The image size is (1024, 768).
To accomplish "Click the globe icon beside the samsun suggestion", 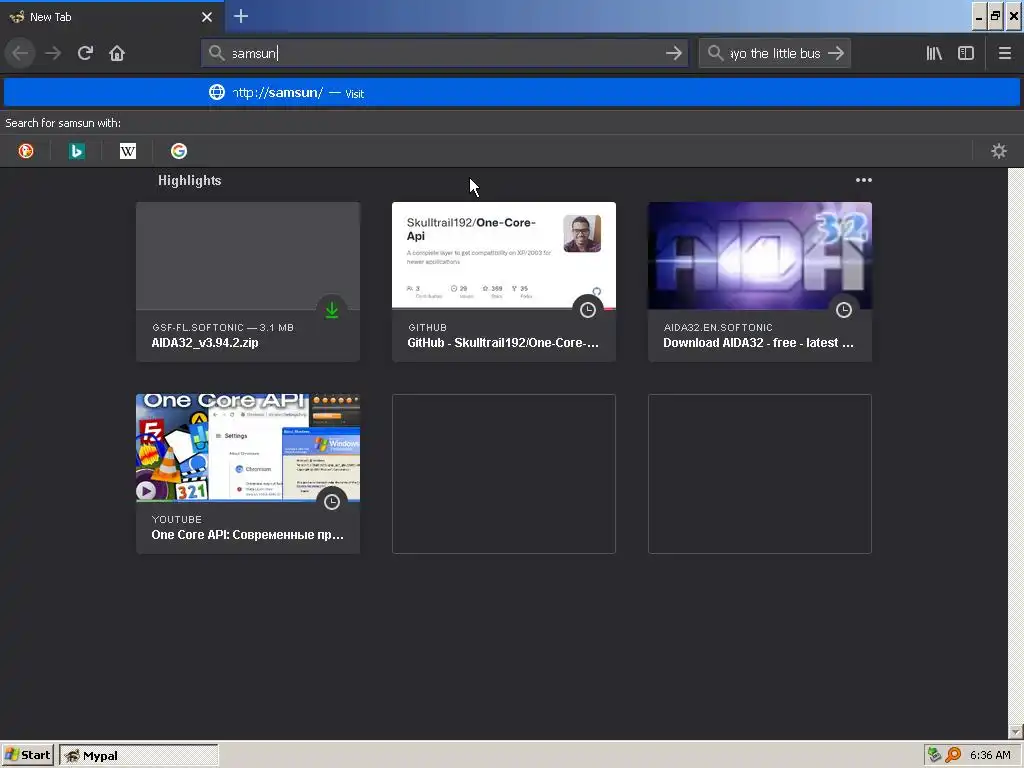I will (x=217, y=92).
